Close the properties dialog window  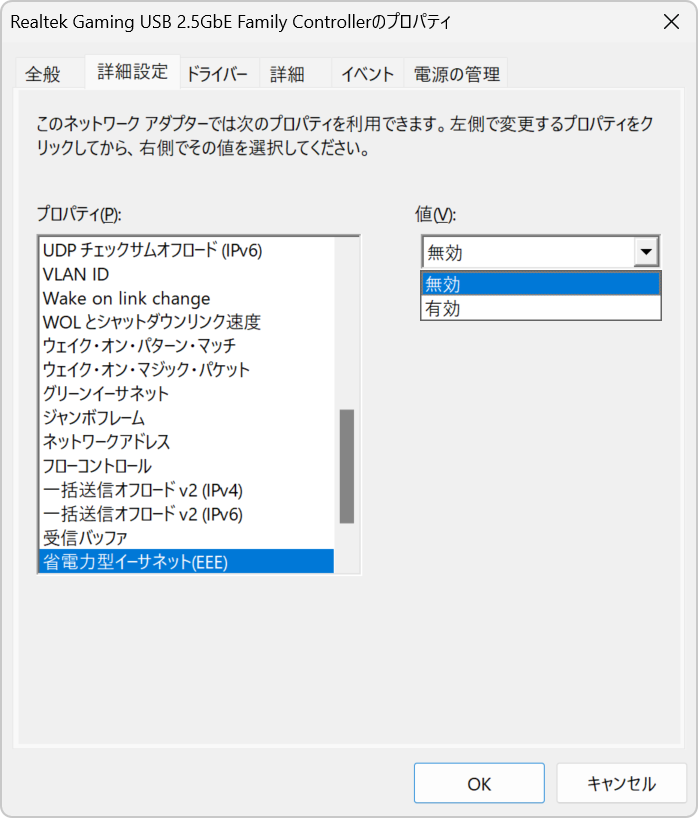[670, 22]
